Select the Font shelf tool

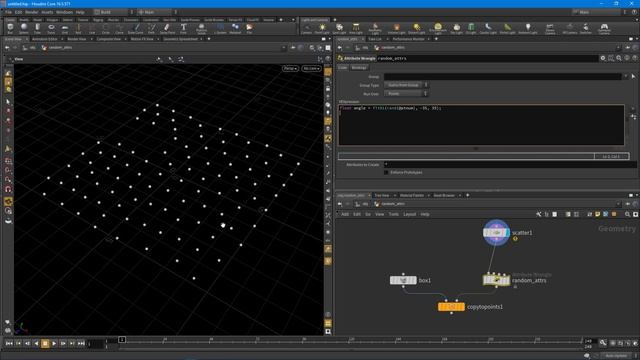pos(183,29)
